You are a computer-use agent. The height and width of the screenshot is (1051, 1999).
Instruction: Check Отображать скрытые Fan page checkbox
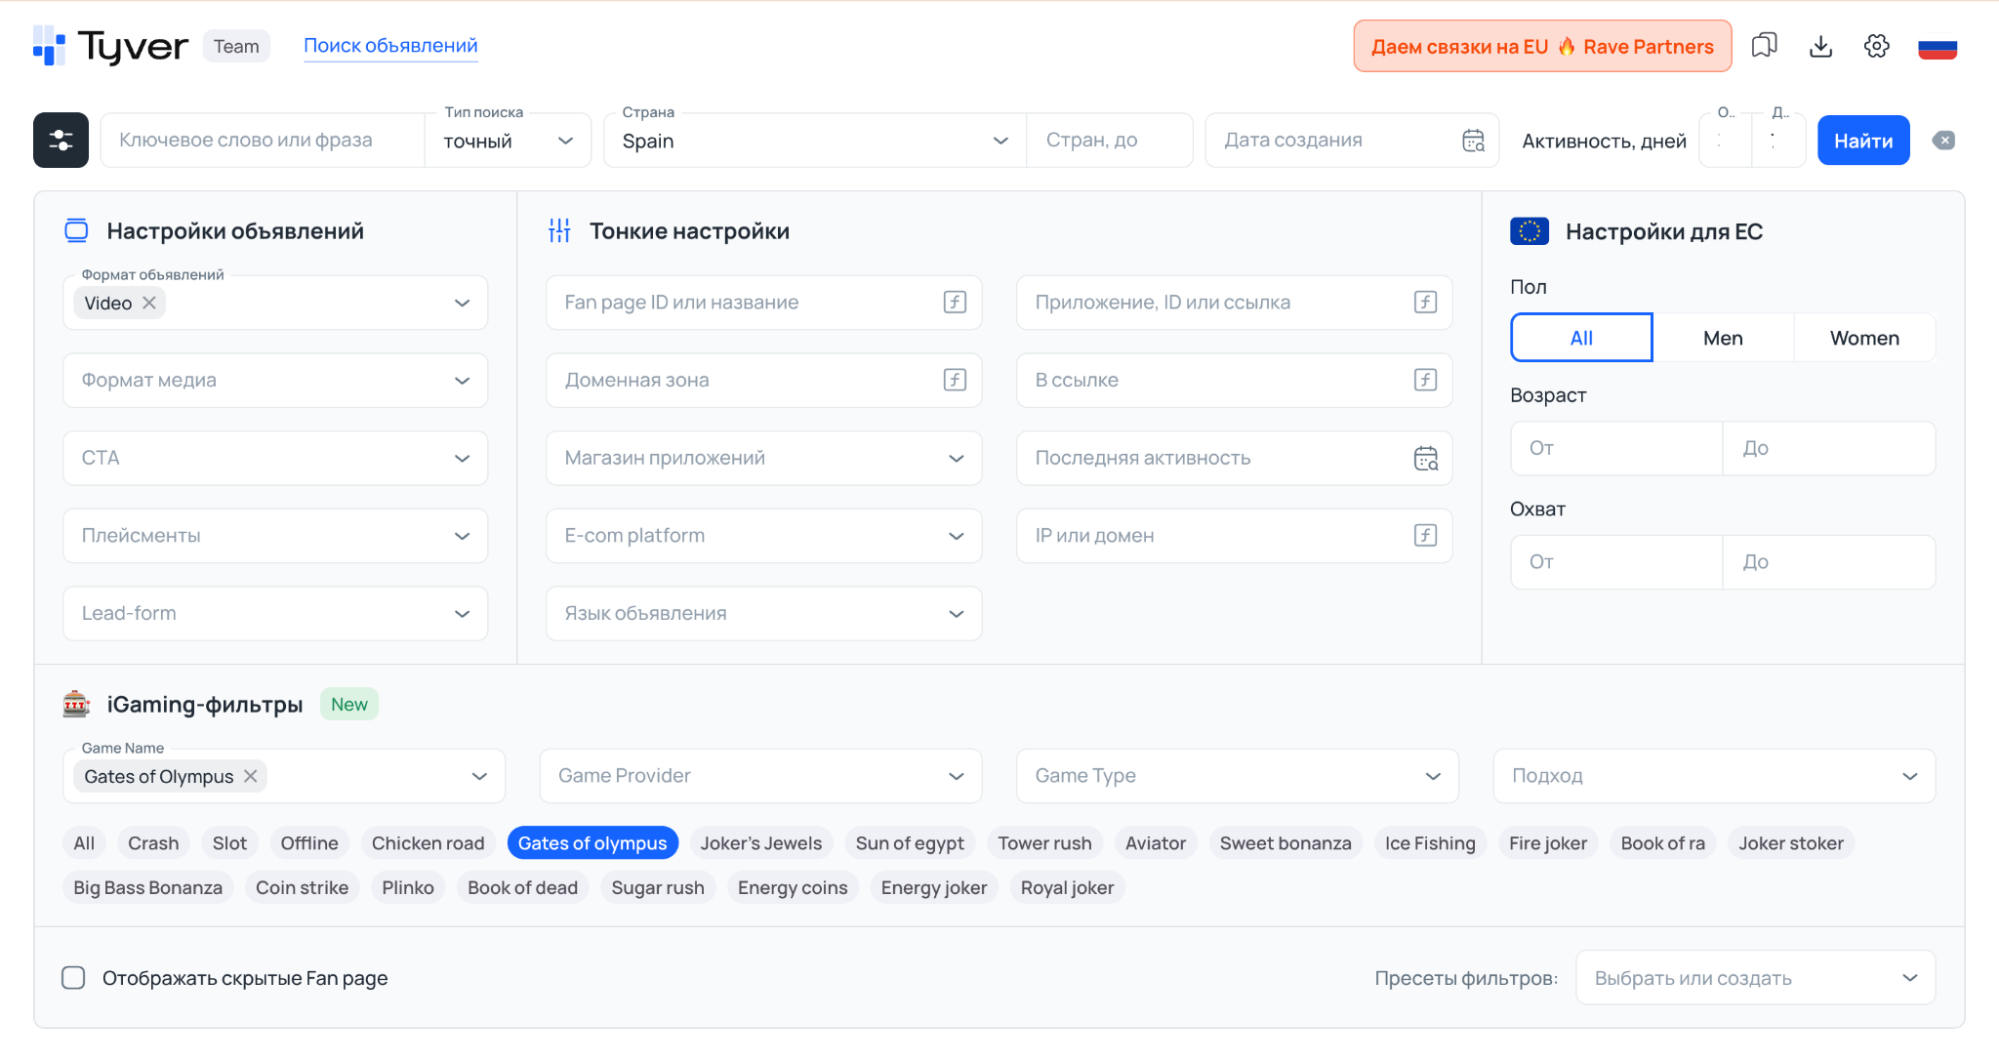tap(73, 977)
